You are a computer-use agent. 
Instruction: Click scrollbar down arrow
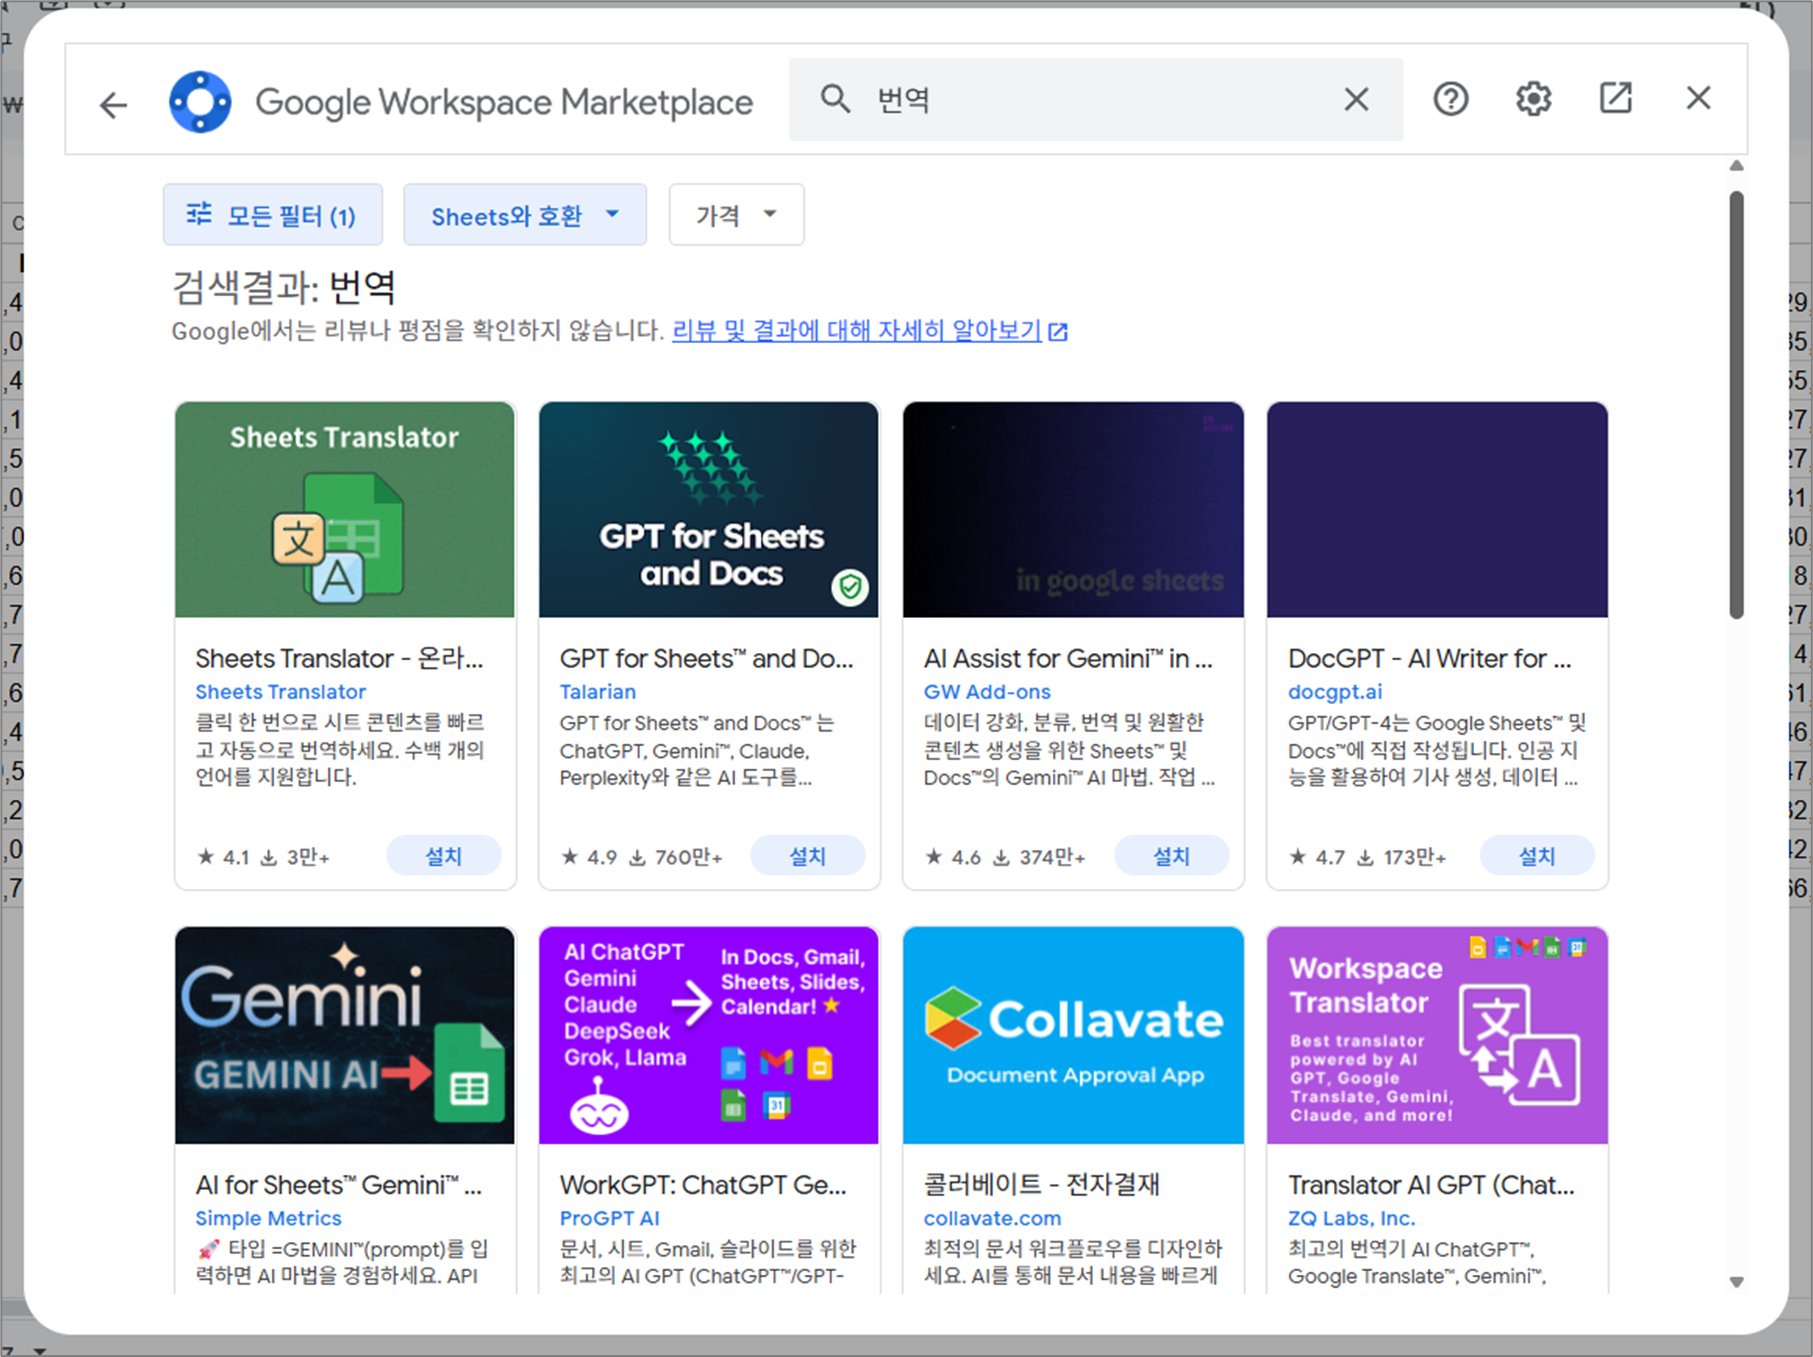tap(1737, 1282)
